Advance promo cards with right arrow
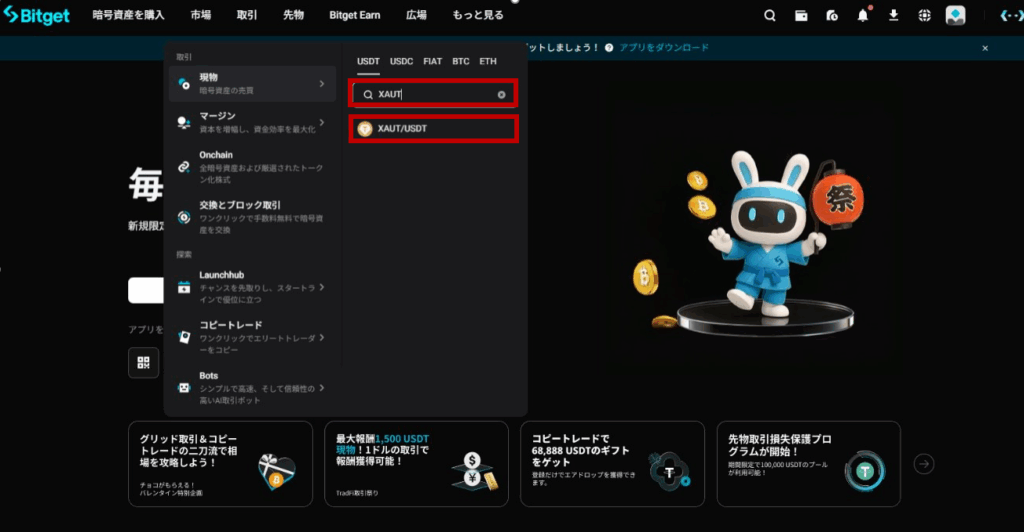Image resolution: width=1024 pixels, height=532 pixels. [925, 463]
